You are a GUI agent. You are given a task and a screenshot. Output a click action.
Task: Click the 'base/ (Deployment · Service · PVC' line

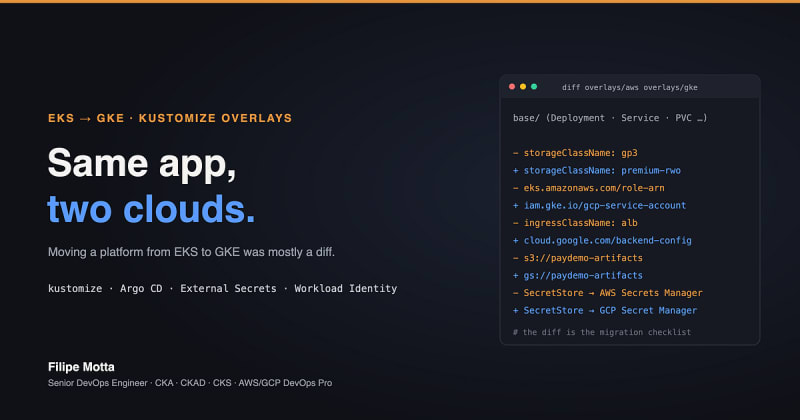610,118
